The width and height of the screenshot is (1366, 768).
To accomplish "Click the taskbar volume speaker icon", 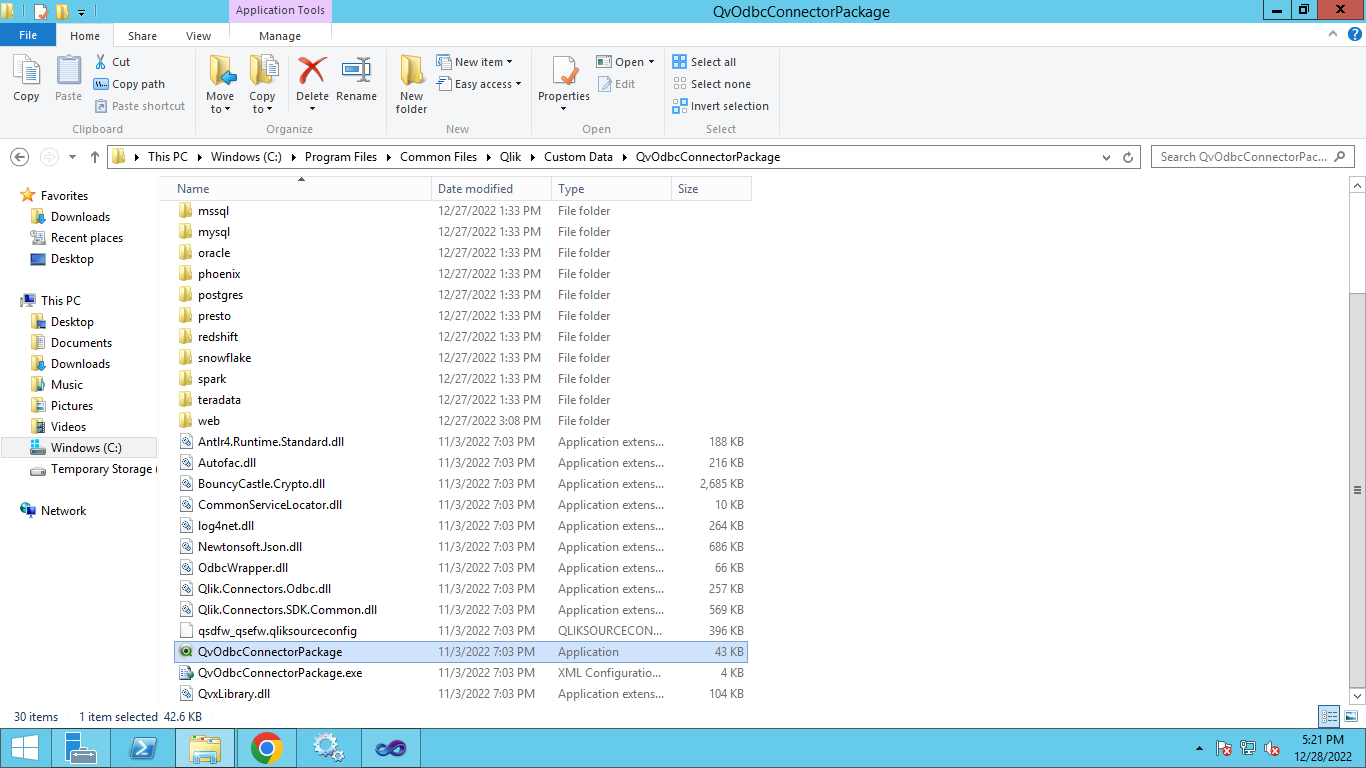I will pyautogui.click(x=1272, y=748).
